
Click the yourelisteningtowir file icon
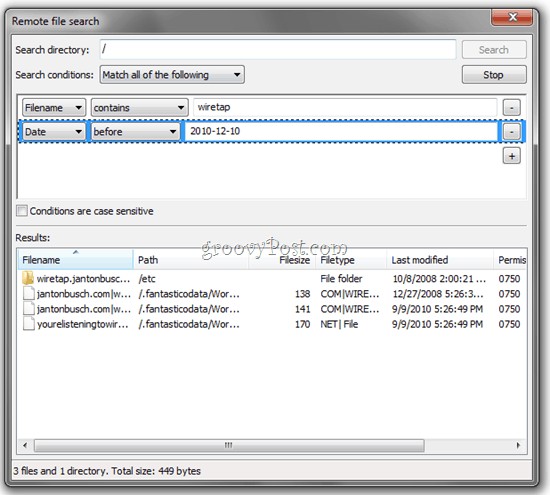pos(28,324)
